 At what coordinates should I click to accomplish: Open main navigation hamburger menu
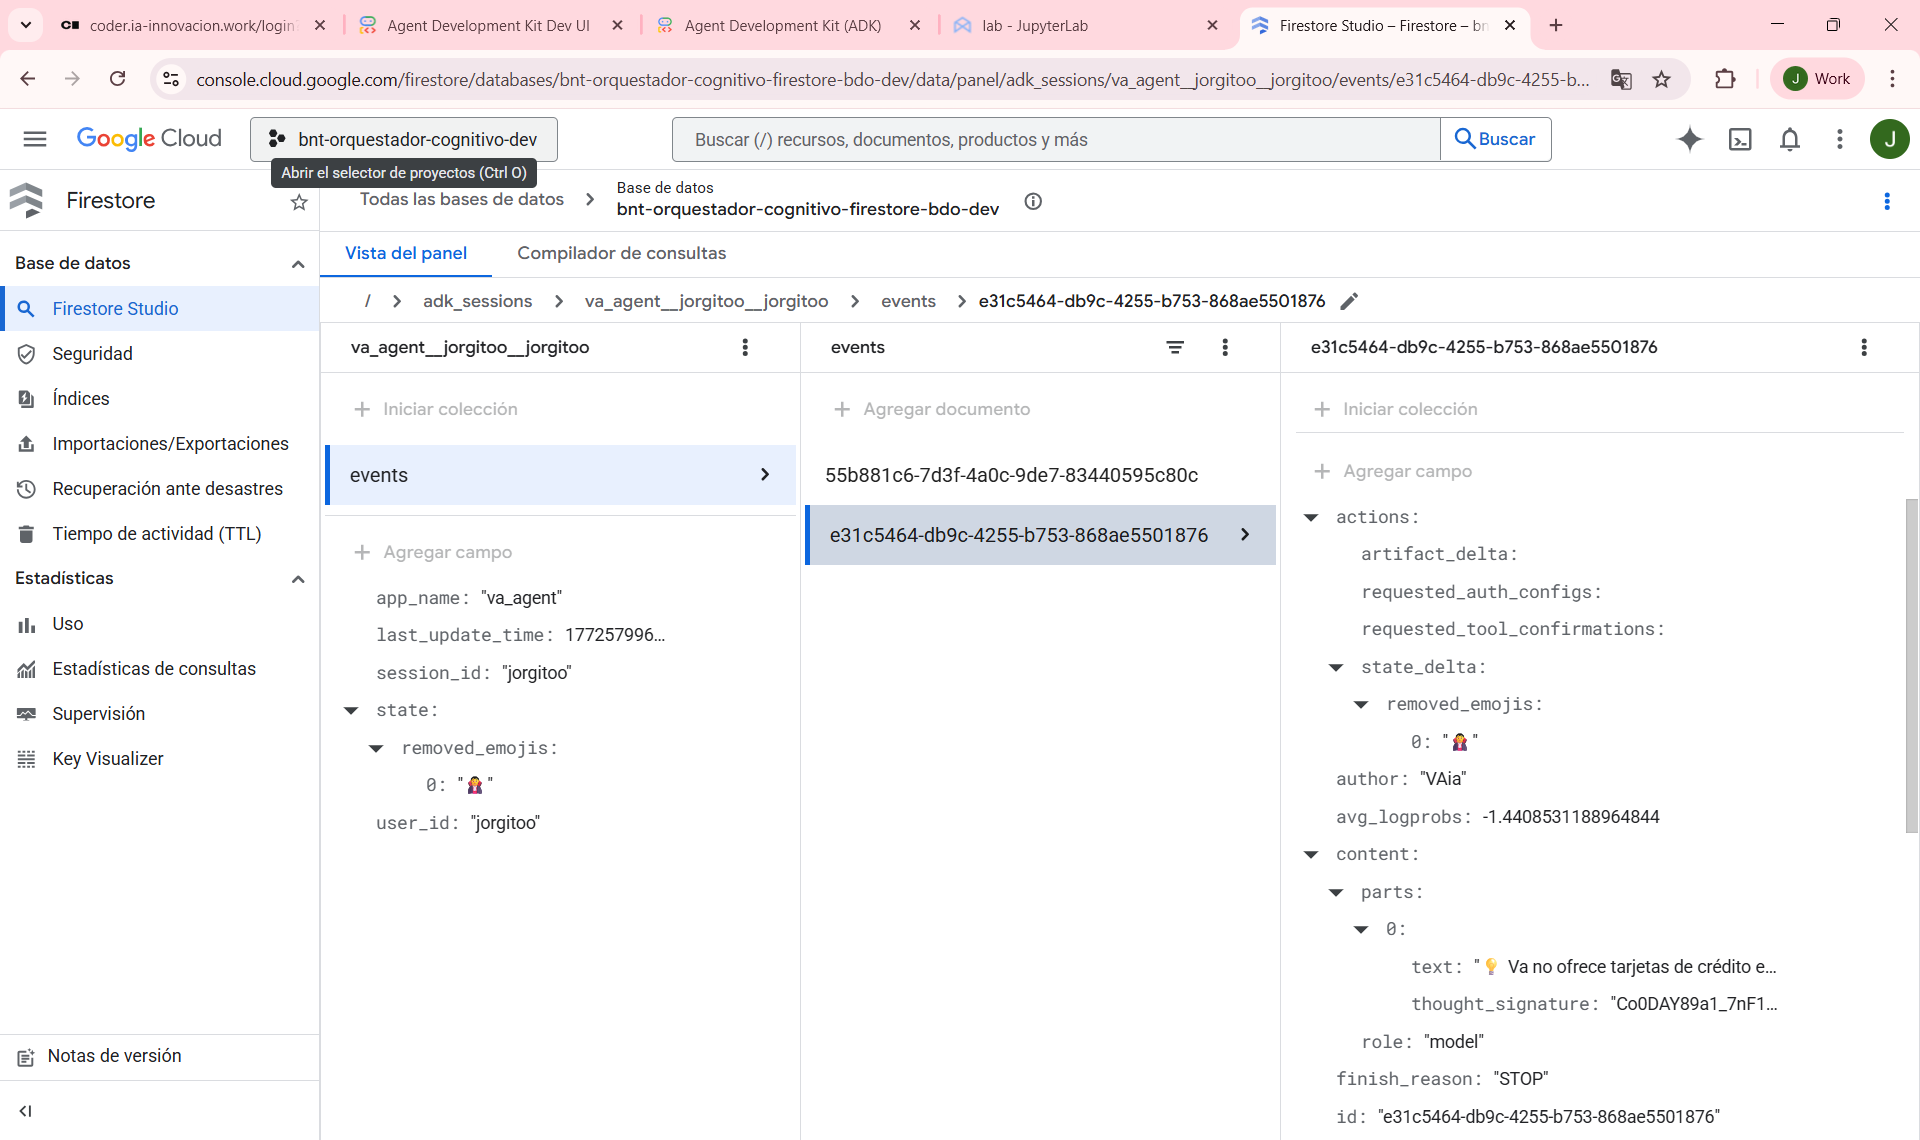[35, 139]
